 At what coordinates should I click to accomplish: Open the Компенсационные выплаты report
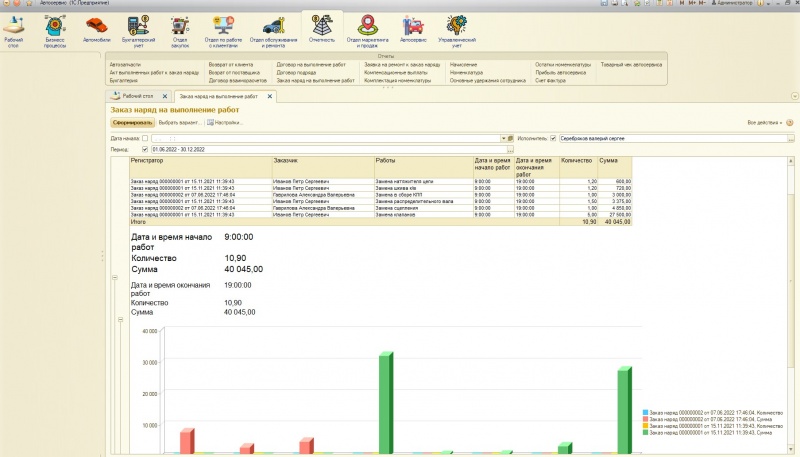[396, 72]
